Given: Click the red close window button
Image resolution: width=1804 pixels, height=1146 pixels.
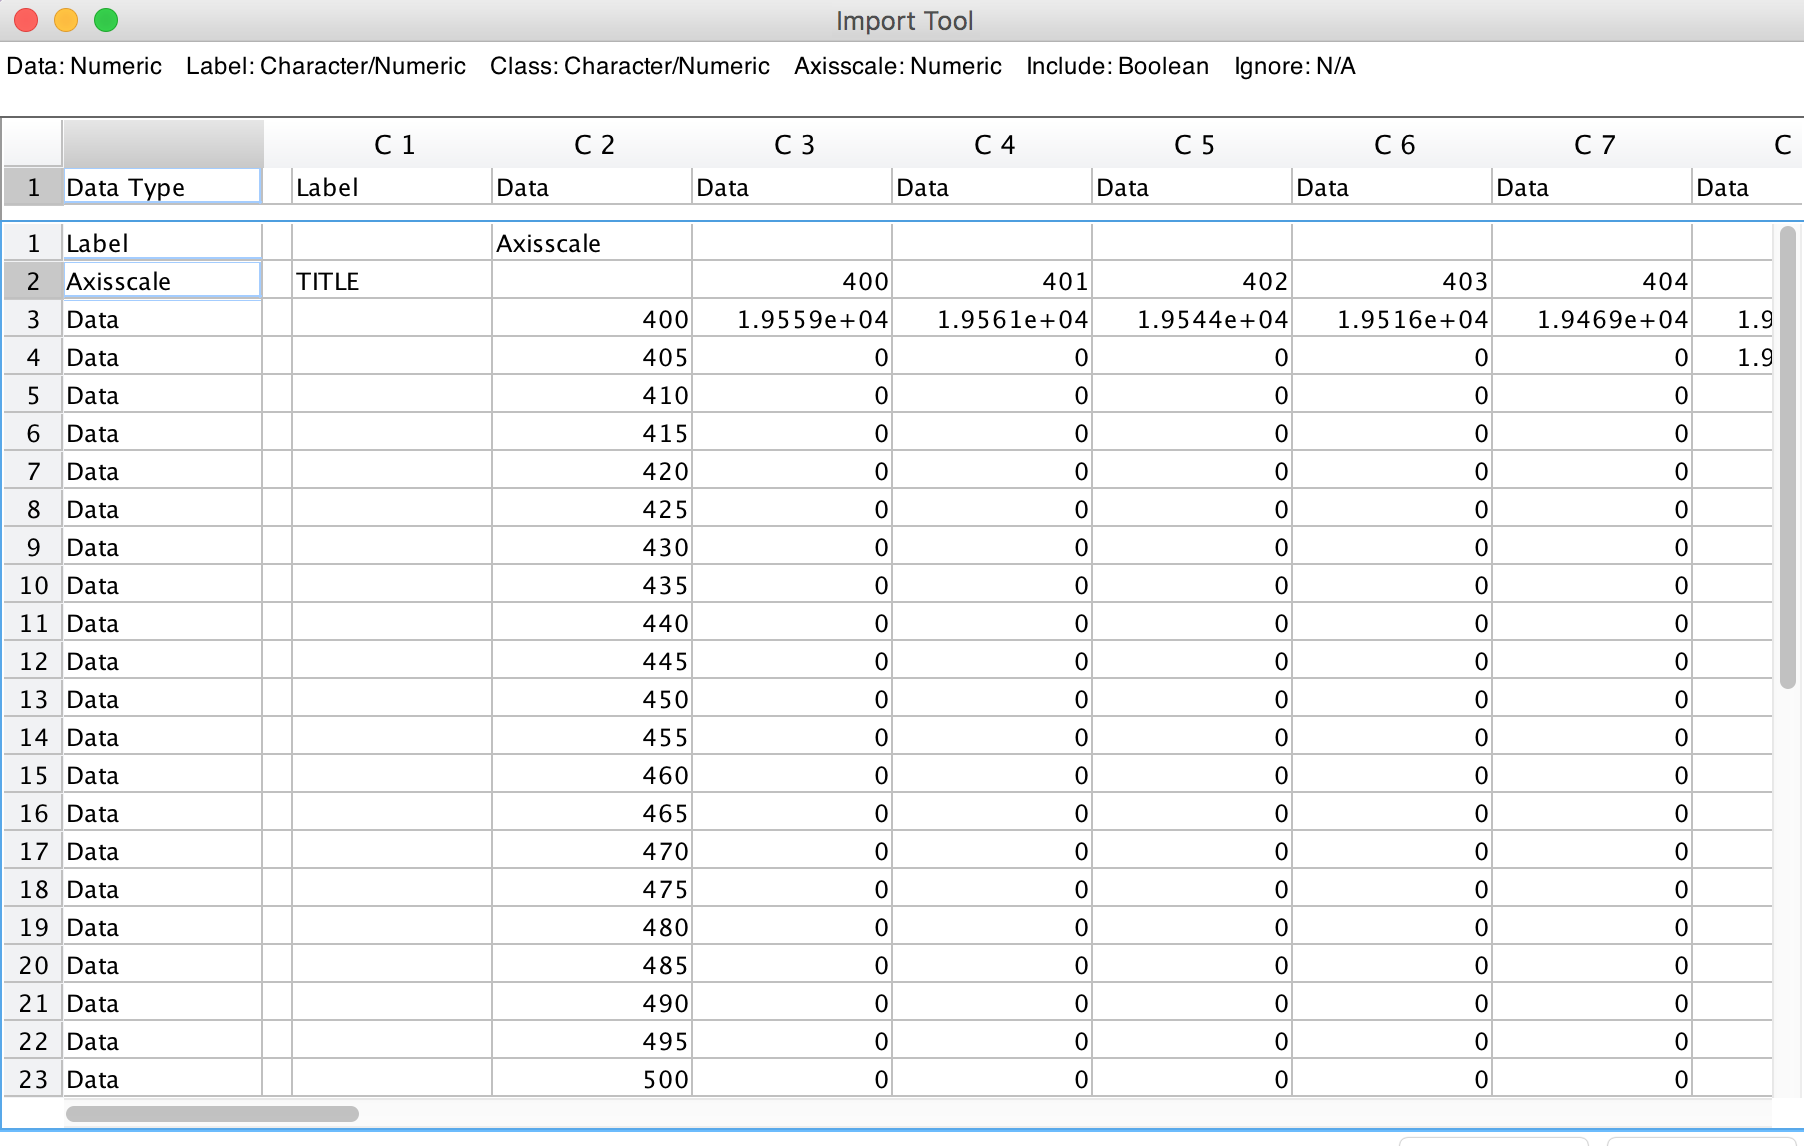Looking at the screenshot, I should click(26, 20).
